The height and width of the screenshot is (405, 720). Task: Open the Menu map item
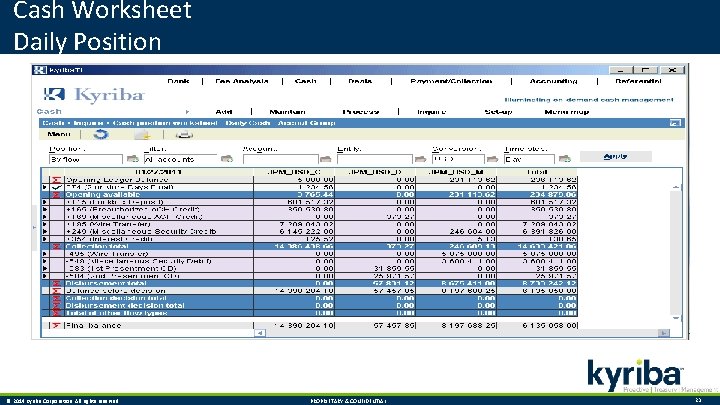coord(567,112)
